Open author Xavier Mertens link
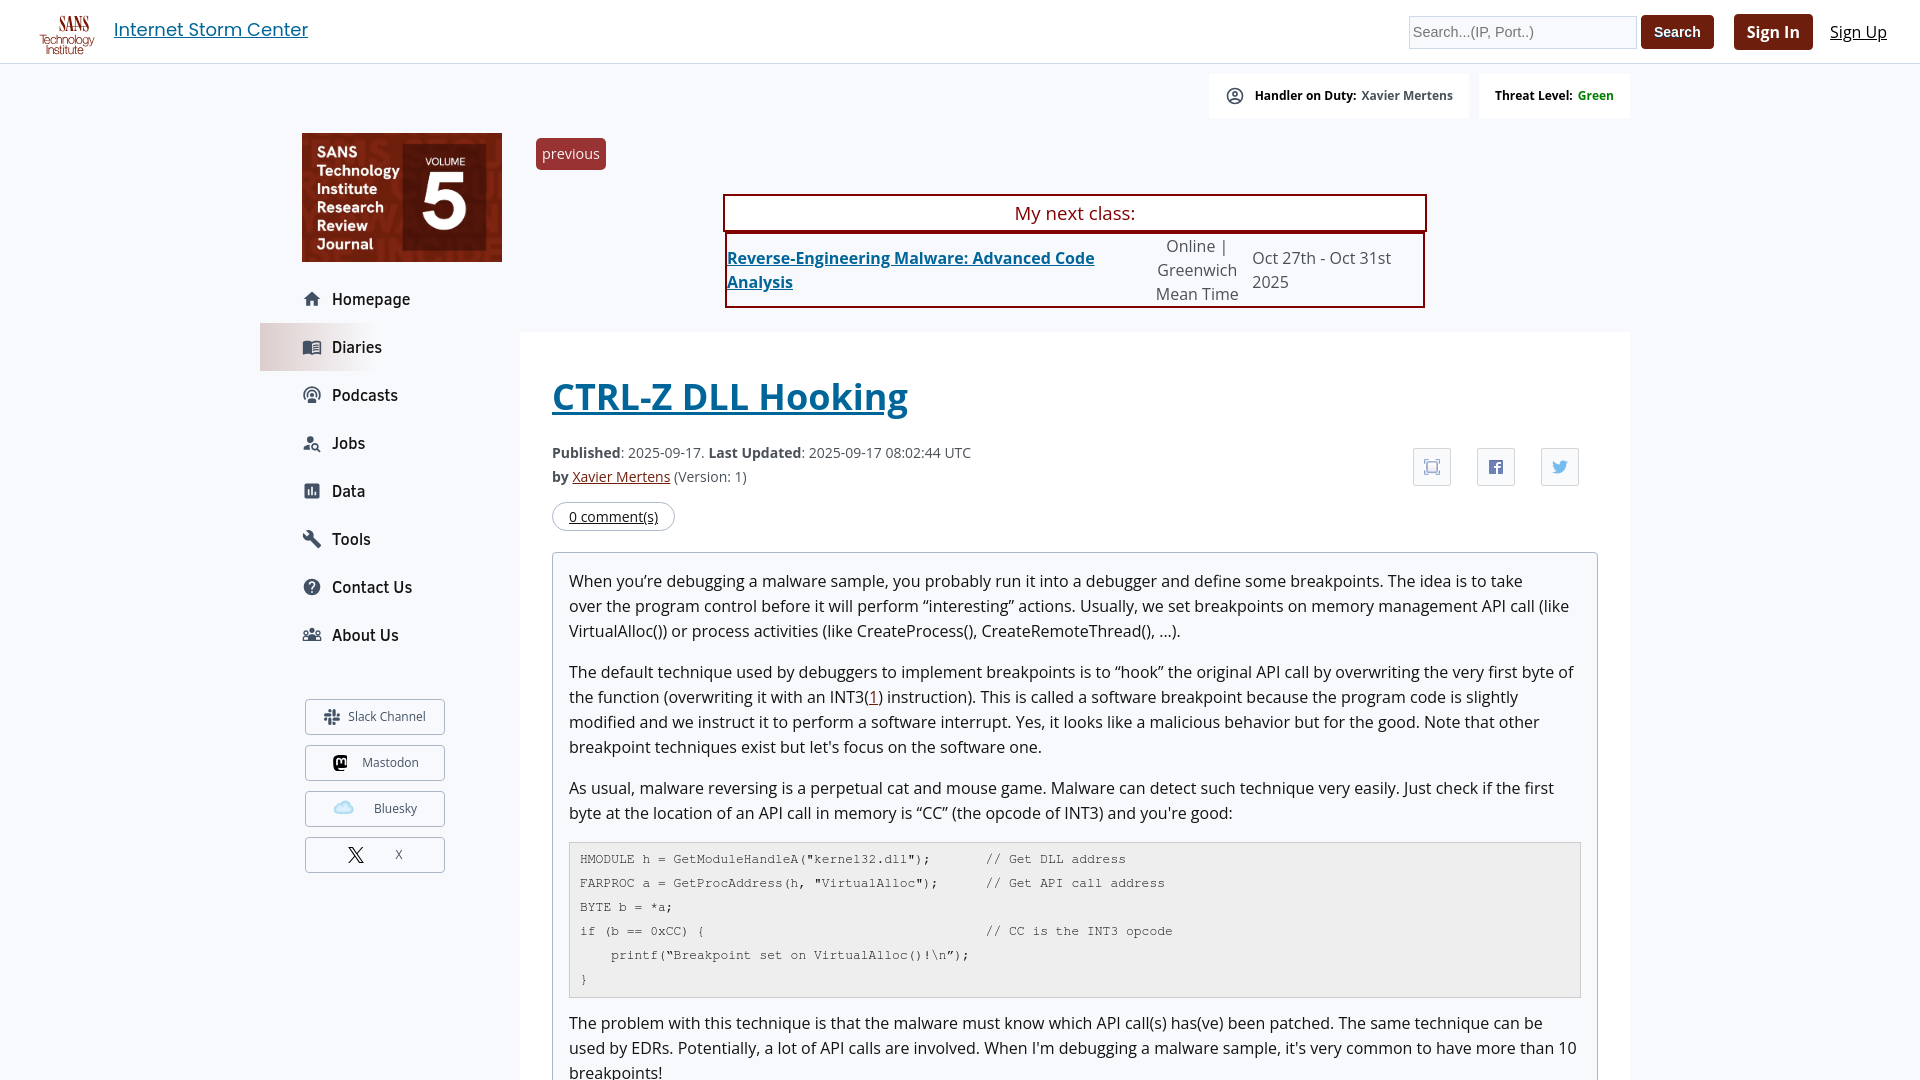 [x=621, y=477]
